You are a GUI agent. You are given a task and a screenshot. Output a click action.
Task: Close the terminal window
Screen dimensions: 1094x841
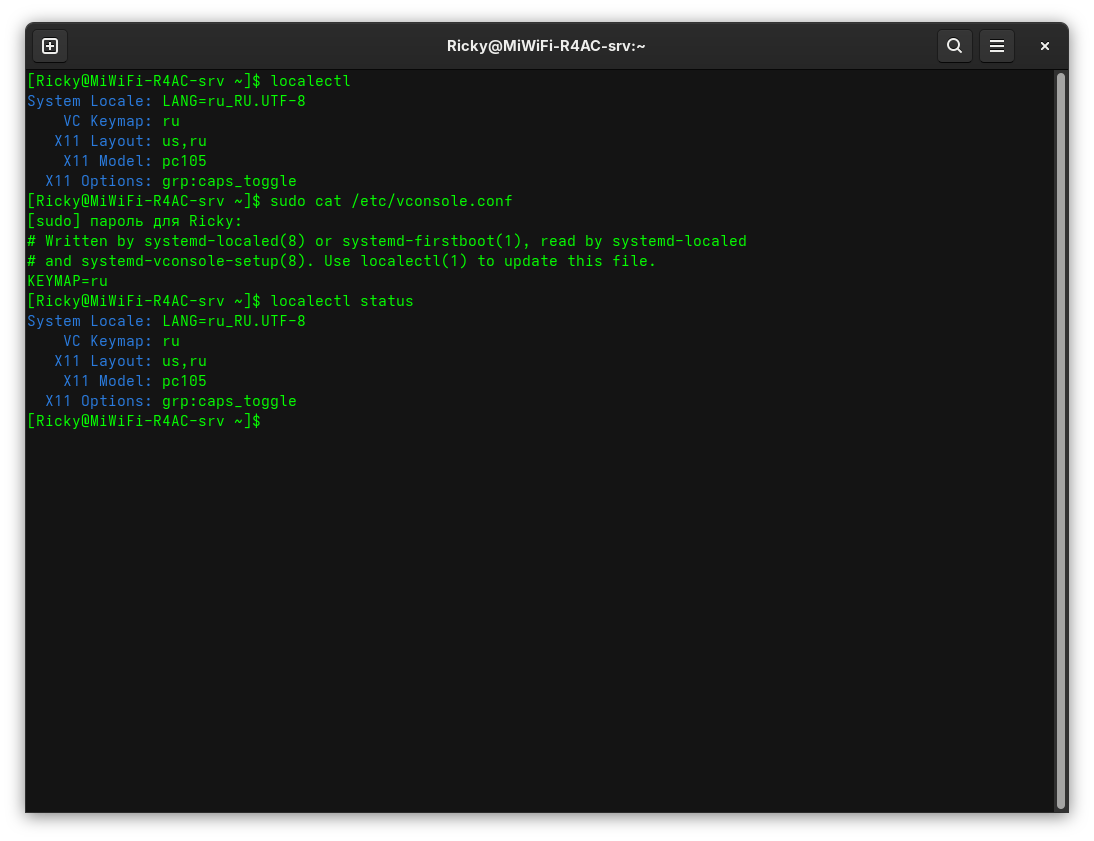coord(1044,46)
